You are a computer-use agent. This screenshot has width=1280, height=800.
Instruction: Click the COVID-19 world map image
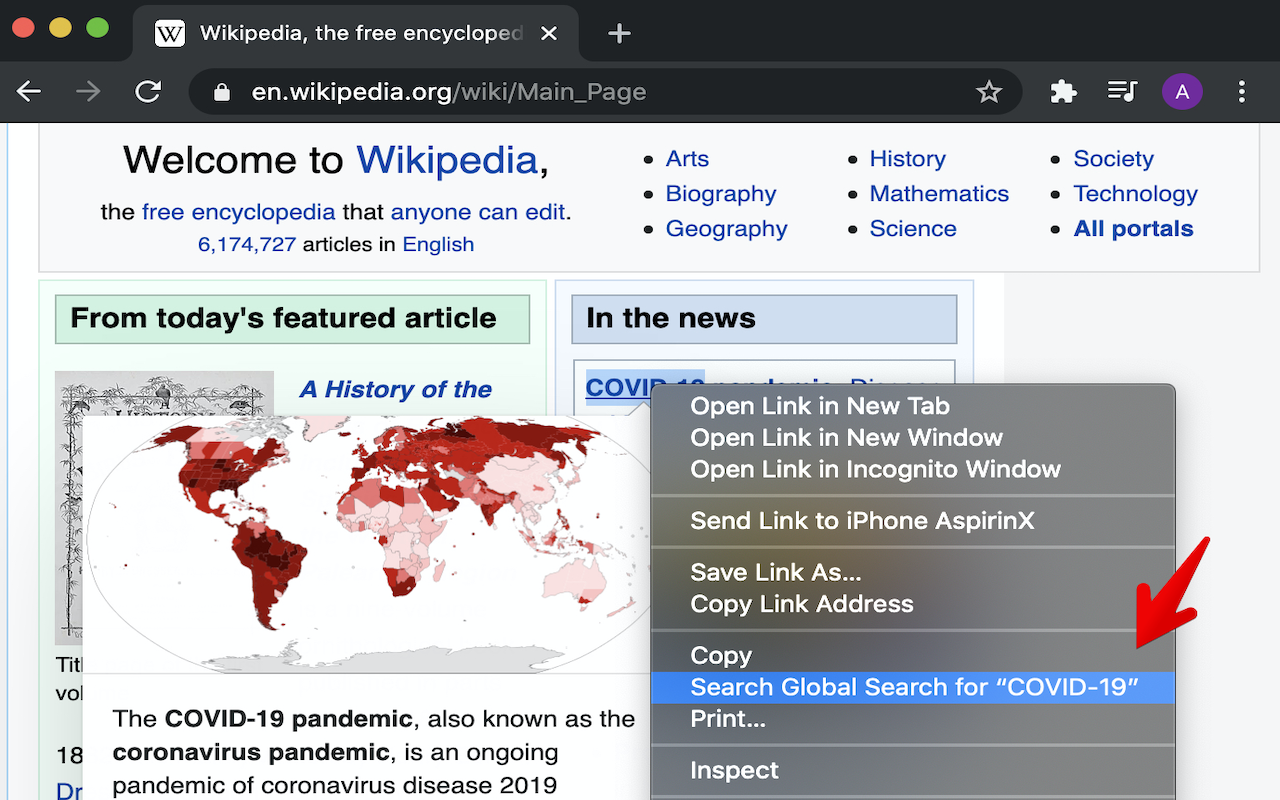pos(367,543)
